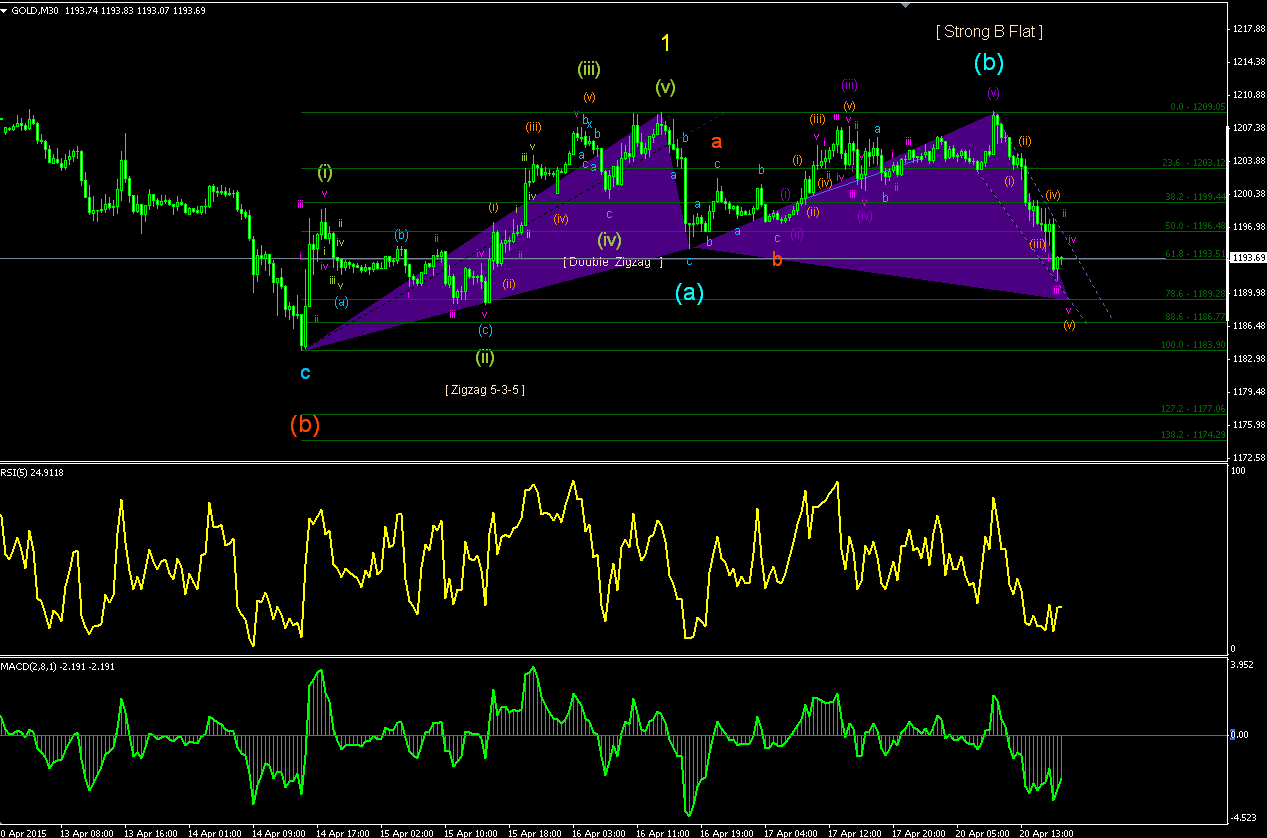Click the MACD scale value -4.523
The width and height of the screenshot is (1267, 838).
1245,817
